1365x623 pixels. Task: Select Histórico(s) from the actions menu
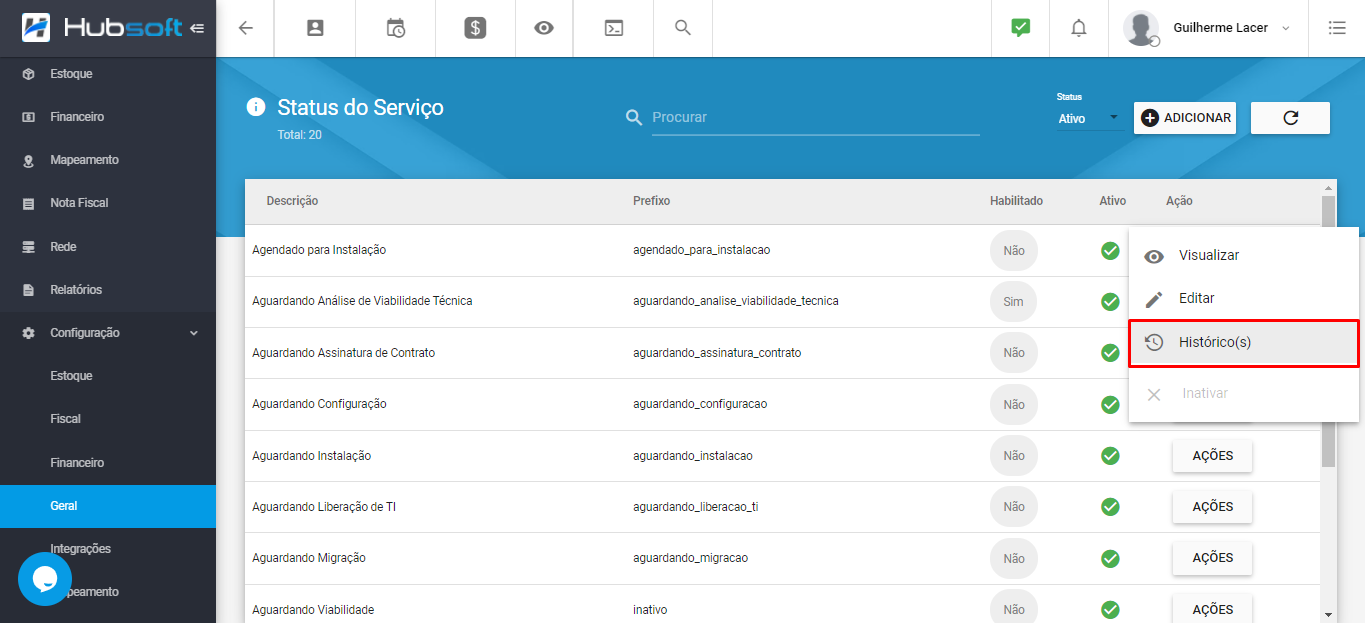(x=1243, y=342)
